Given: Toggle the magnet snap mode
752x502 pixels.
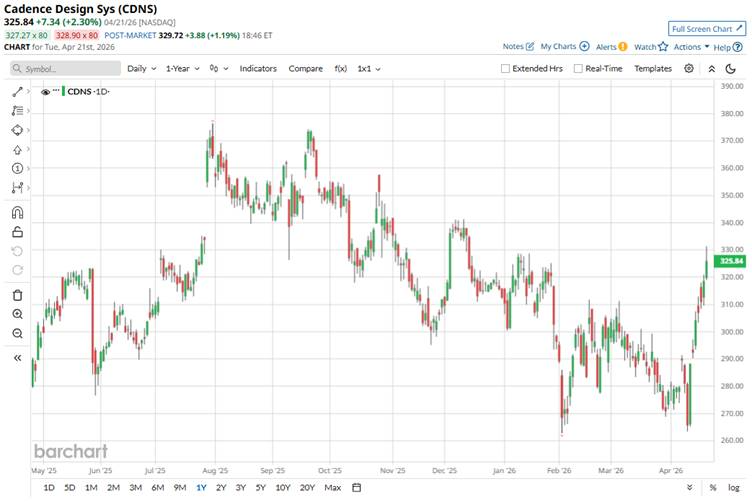Looking at the screenshot, I should pos(17,212).
